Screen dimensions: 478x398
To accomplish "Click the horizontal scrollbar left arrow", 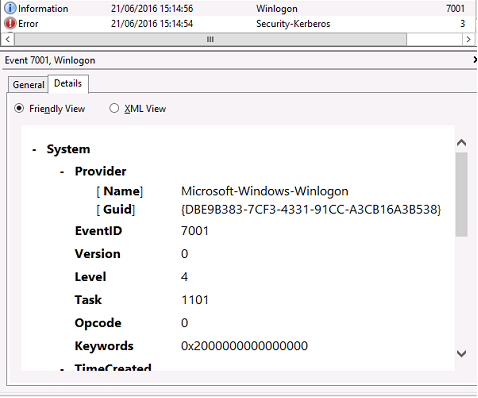I will [8, 39].
